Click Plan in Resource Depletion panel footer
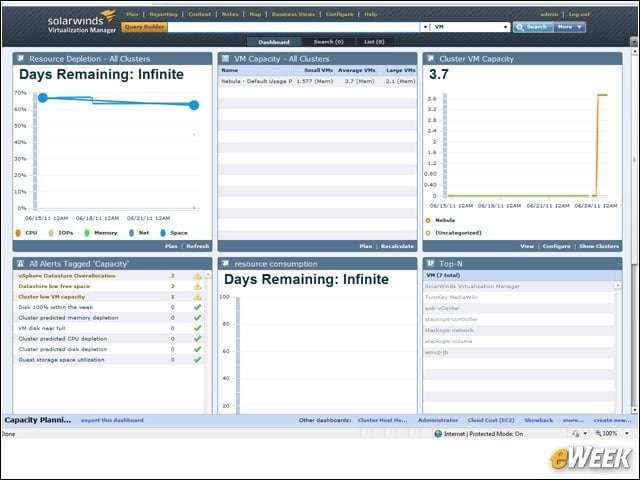This screenshot has width=640, height=480. (171, 246)
